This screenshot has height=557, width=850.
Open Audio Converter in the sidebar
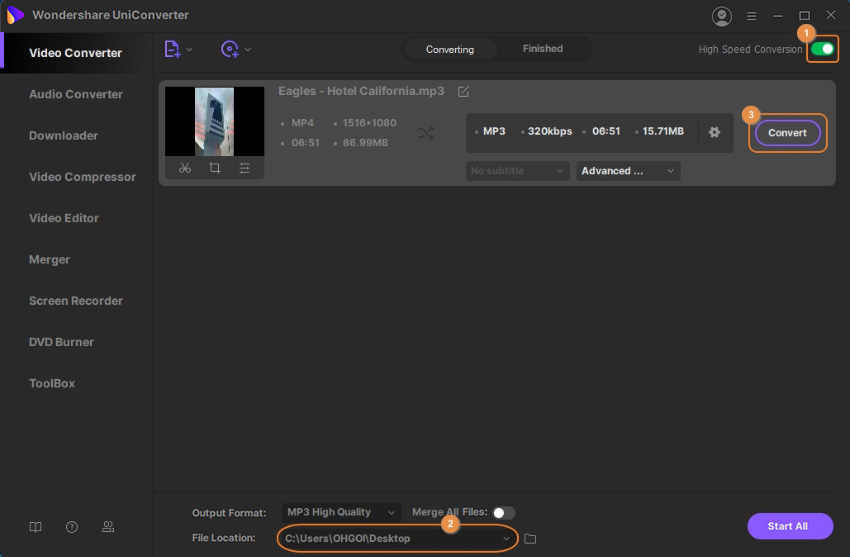click(x=76, y=94)
